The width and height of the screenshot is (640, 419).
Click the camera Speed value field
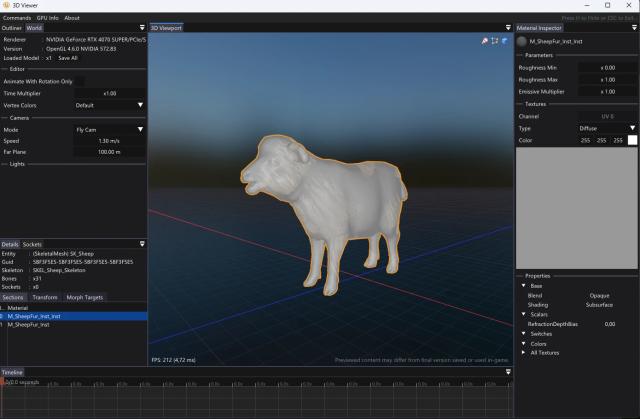109,141
